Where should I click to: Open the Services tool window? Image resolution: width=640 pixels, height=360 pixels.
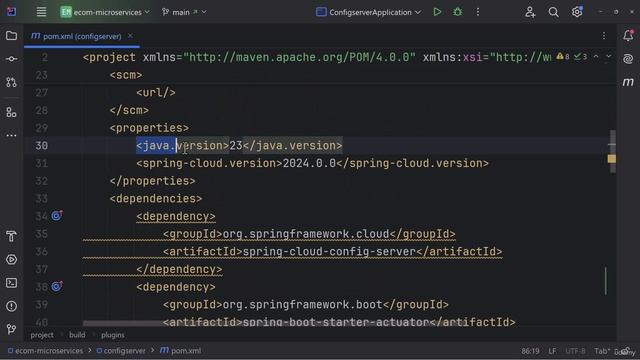point(11,259)
